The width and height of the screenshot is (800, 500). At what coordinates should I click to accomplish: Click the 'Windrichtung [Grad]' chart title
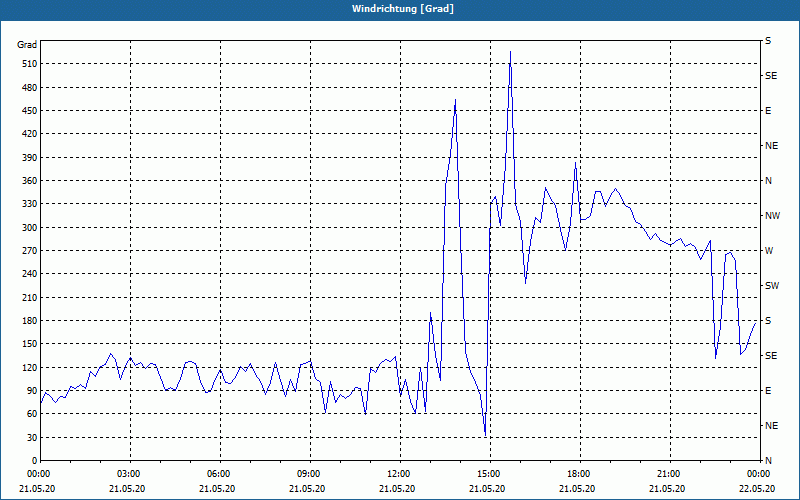pos(403,9)
